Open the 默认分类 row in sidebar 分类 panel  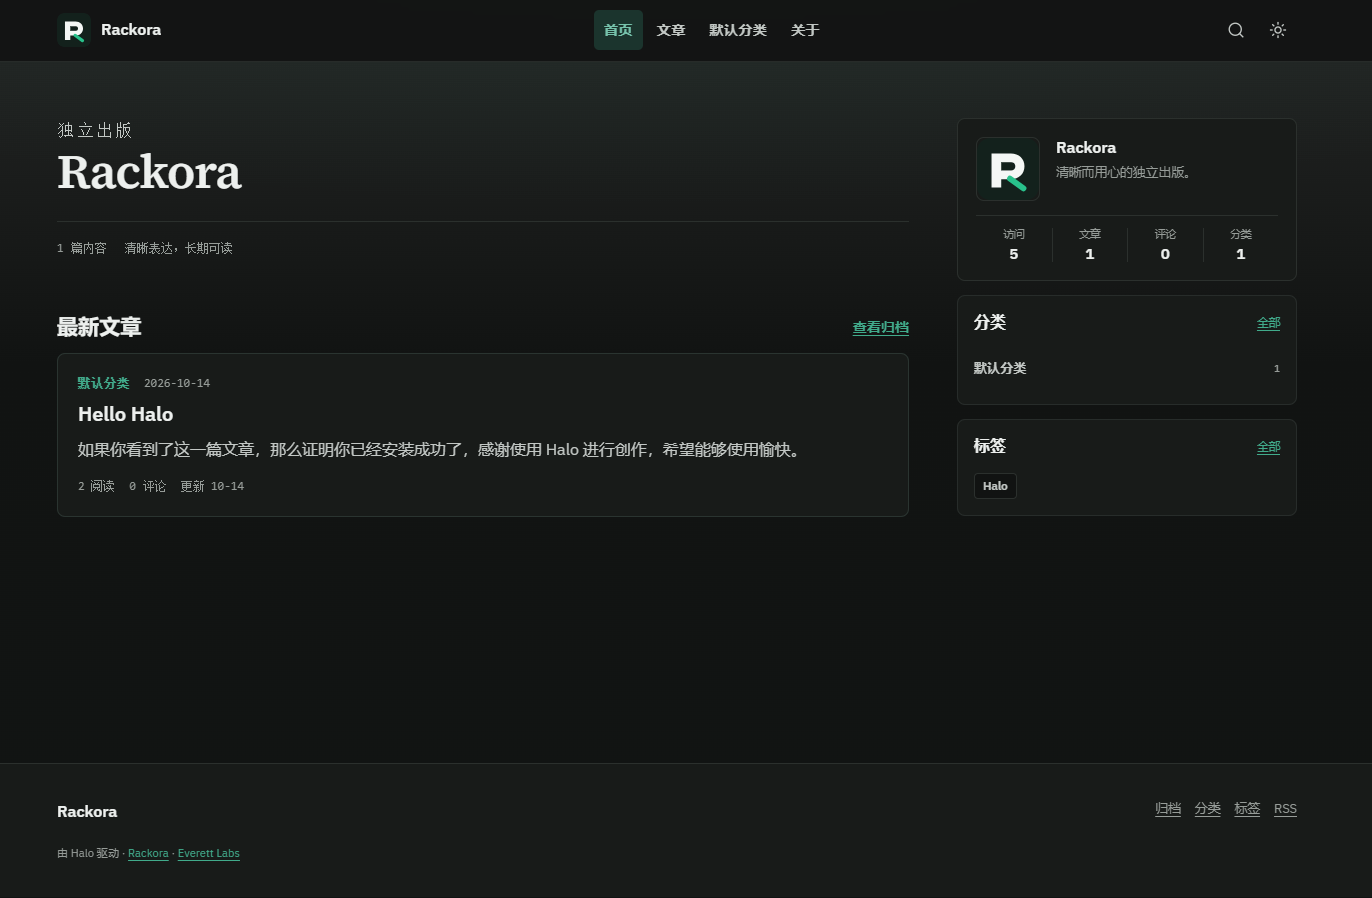pyautogui.click(x=1127, y=368)
